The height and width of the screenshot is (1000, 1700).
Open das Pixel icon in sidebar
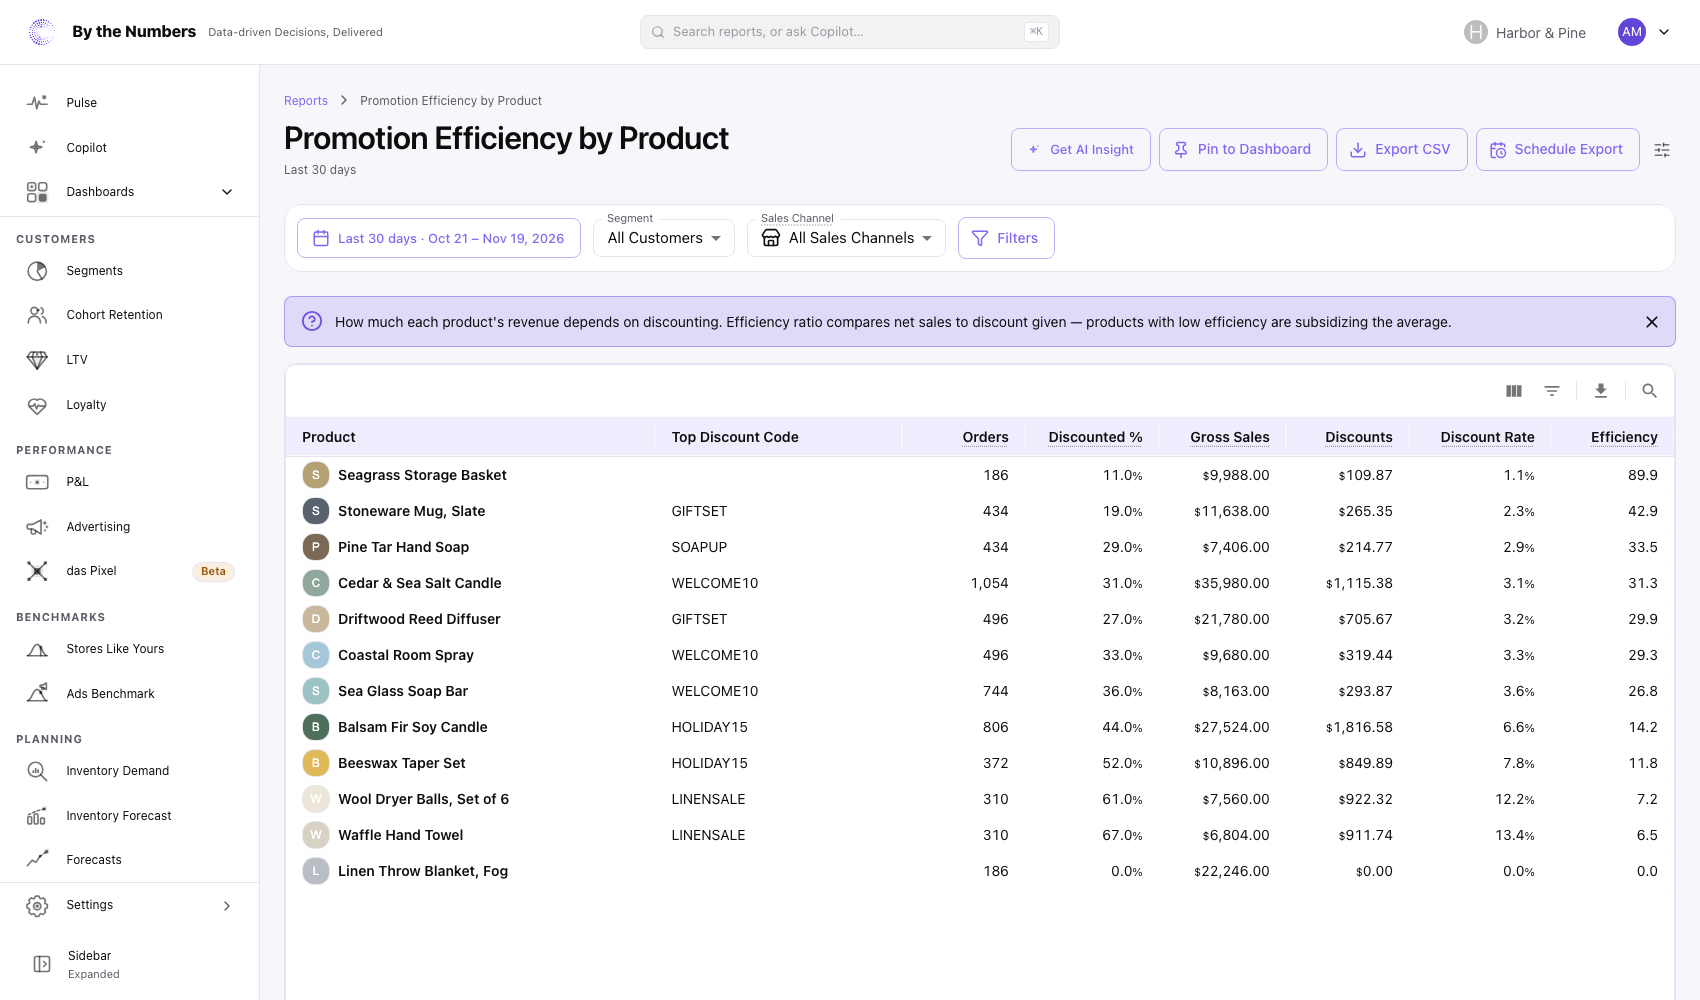(x=37, y=571)
